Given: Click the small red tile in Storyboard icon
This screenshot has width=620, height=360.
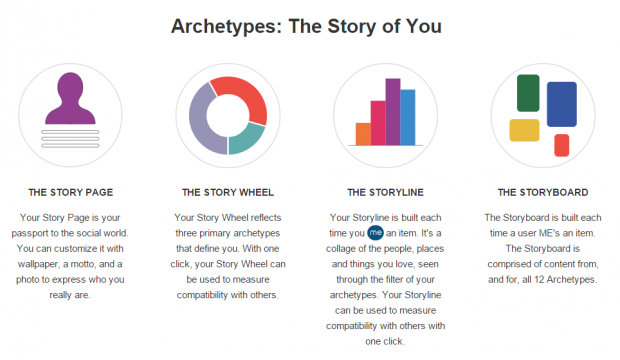Looking at the screenshot, I should 561,145.
